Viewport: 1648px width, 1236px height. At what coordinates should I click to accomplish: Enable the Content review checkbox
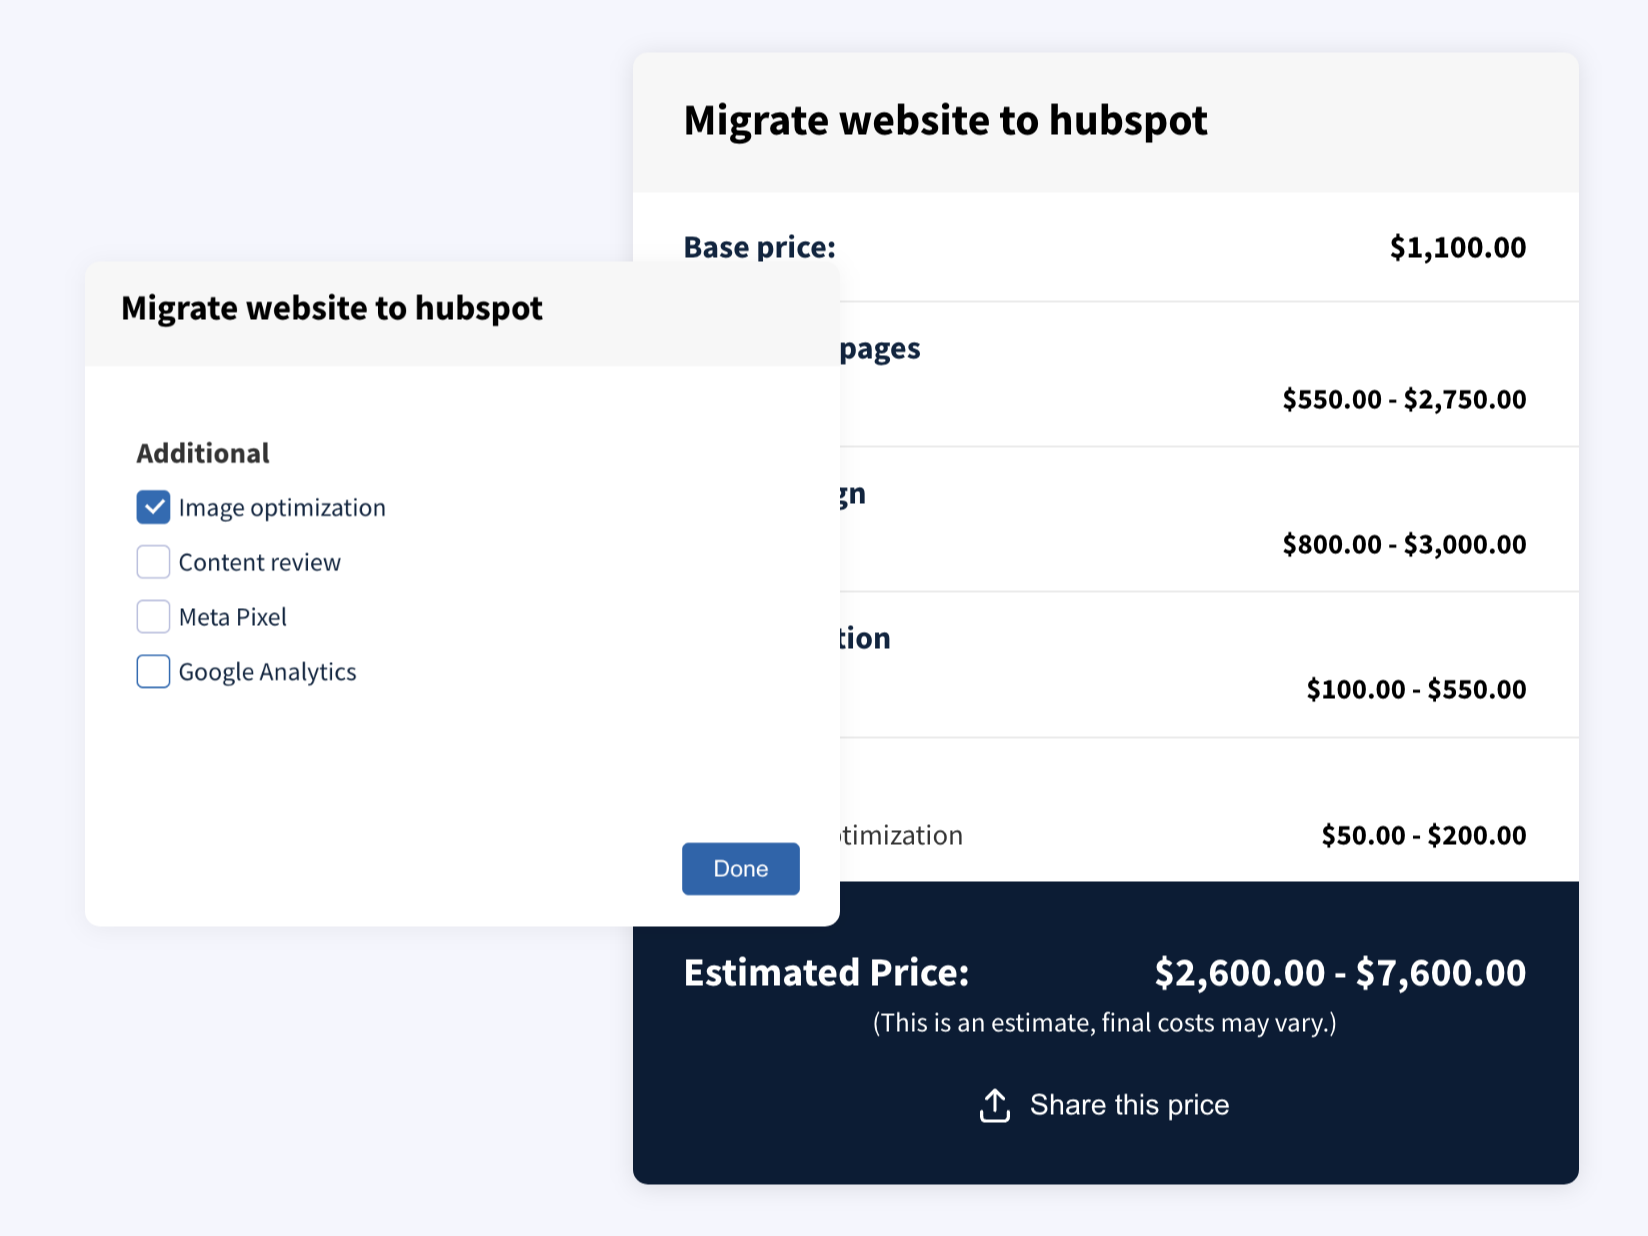153,562
